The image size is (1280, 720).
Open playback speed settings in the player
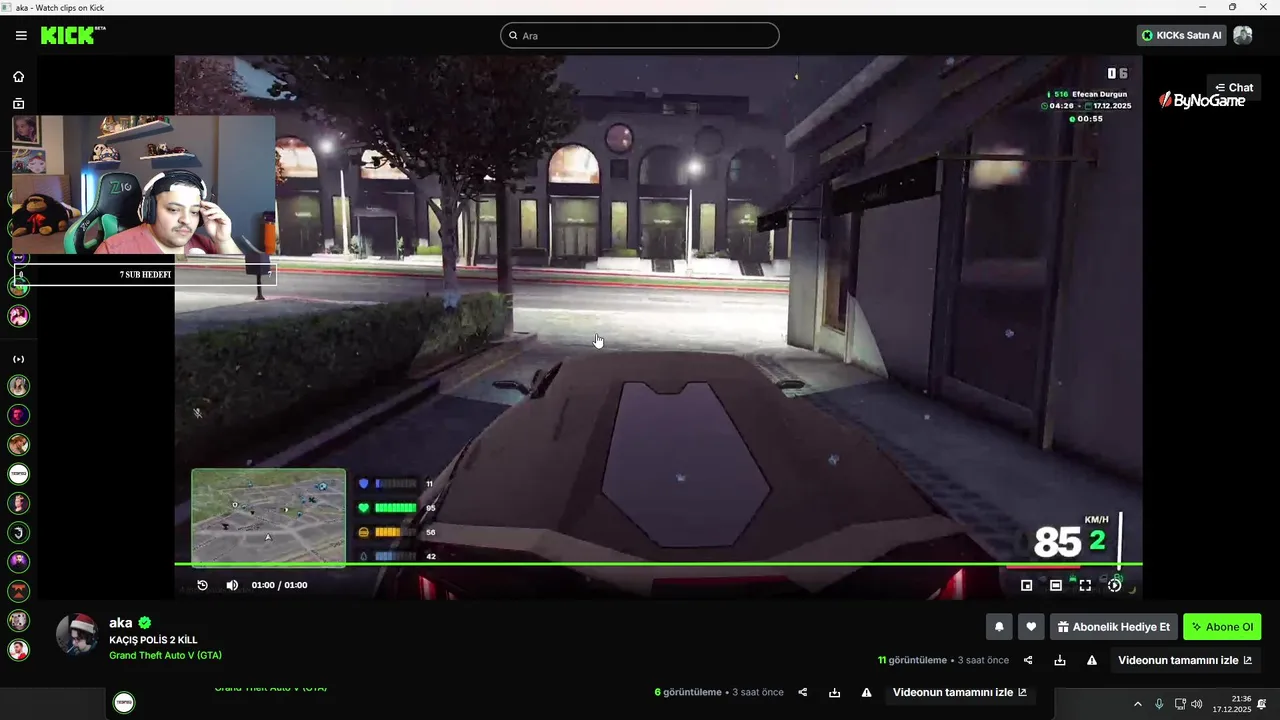[1114, 585]
